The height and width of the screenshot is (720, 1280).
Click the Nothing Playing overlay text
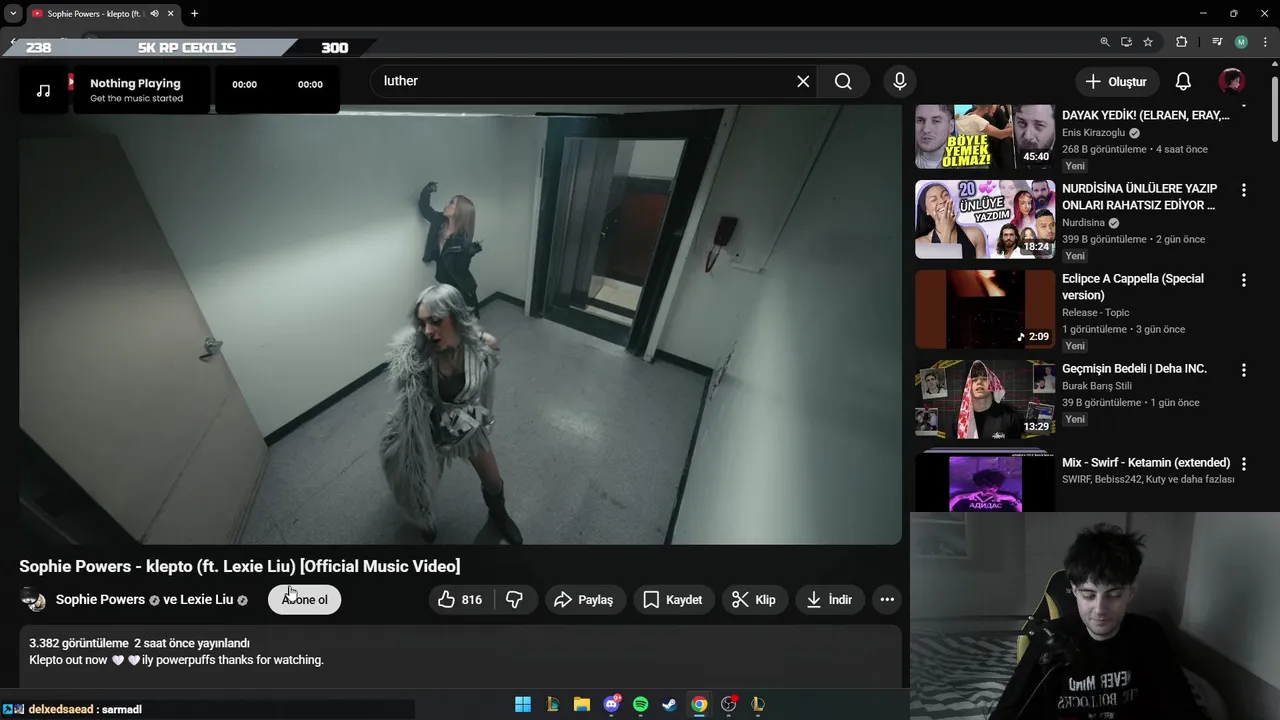pos(135,84)
